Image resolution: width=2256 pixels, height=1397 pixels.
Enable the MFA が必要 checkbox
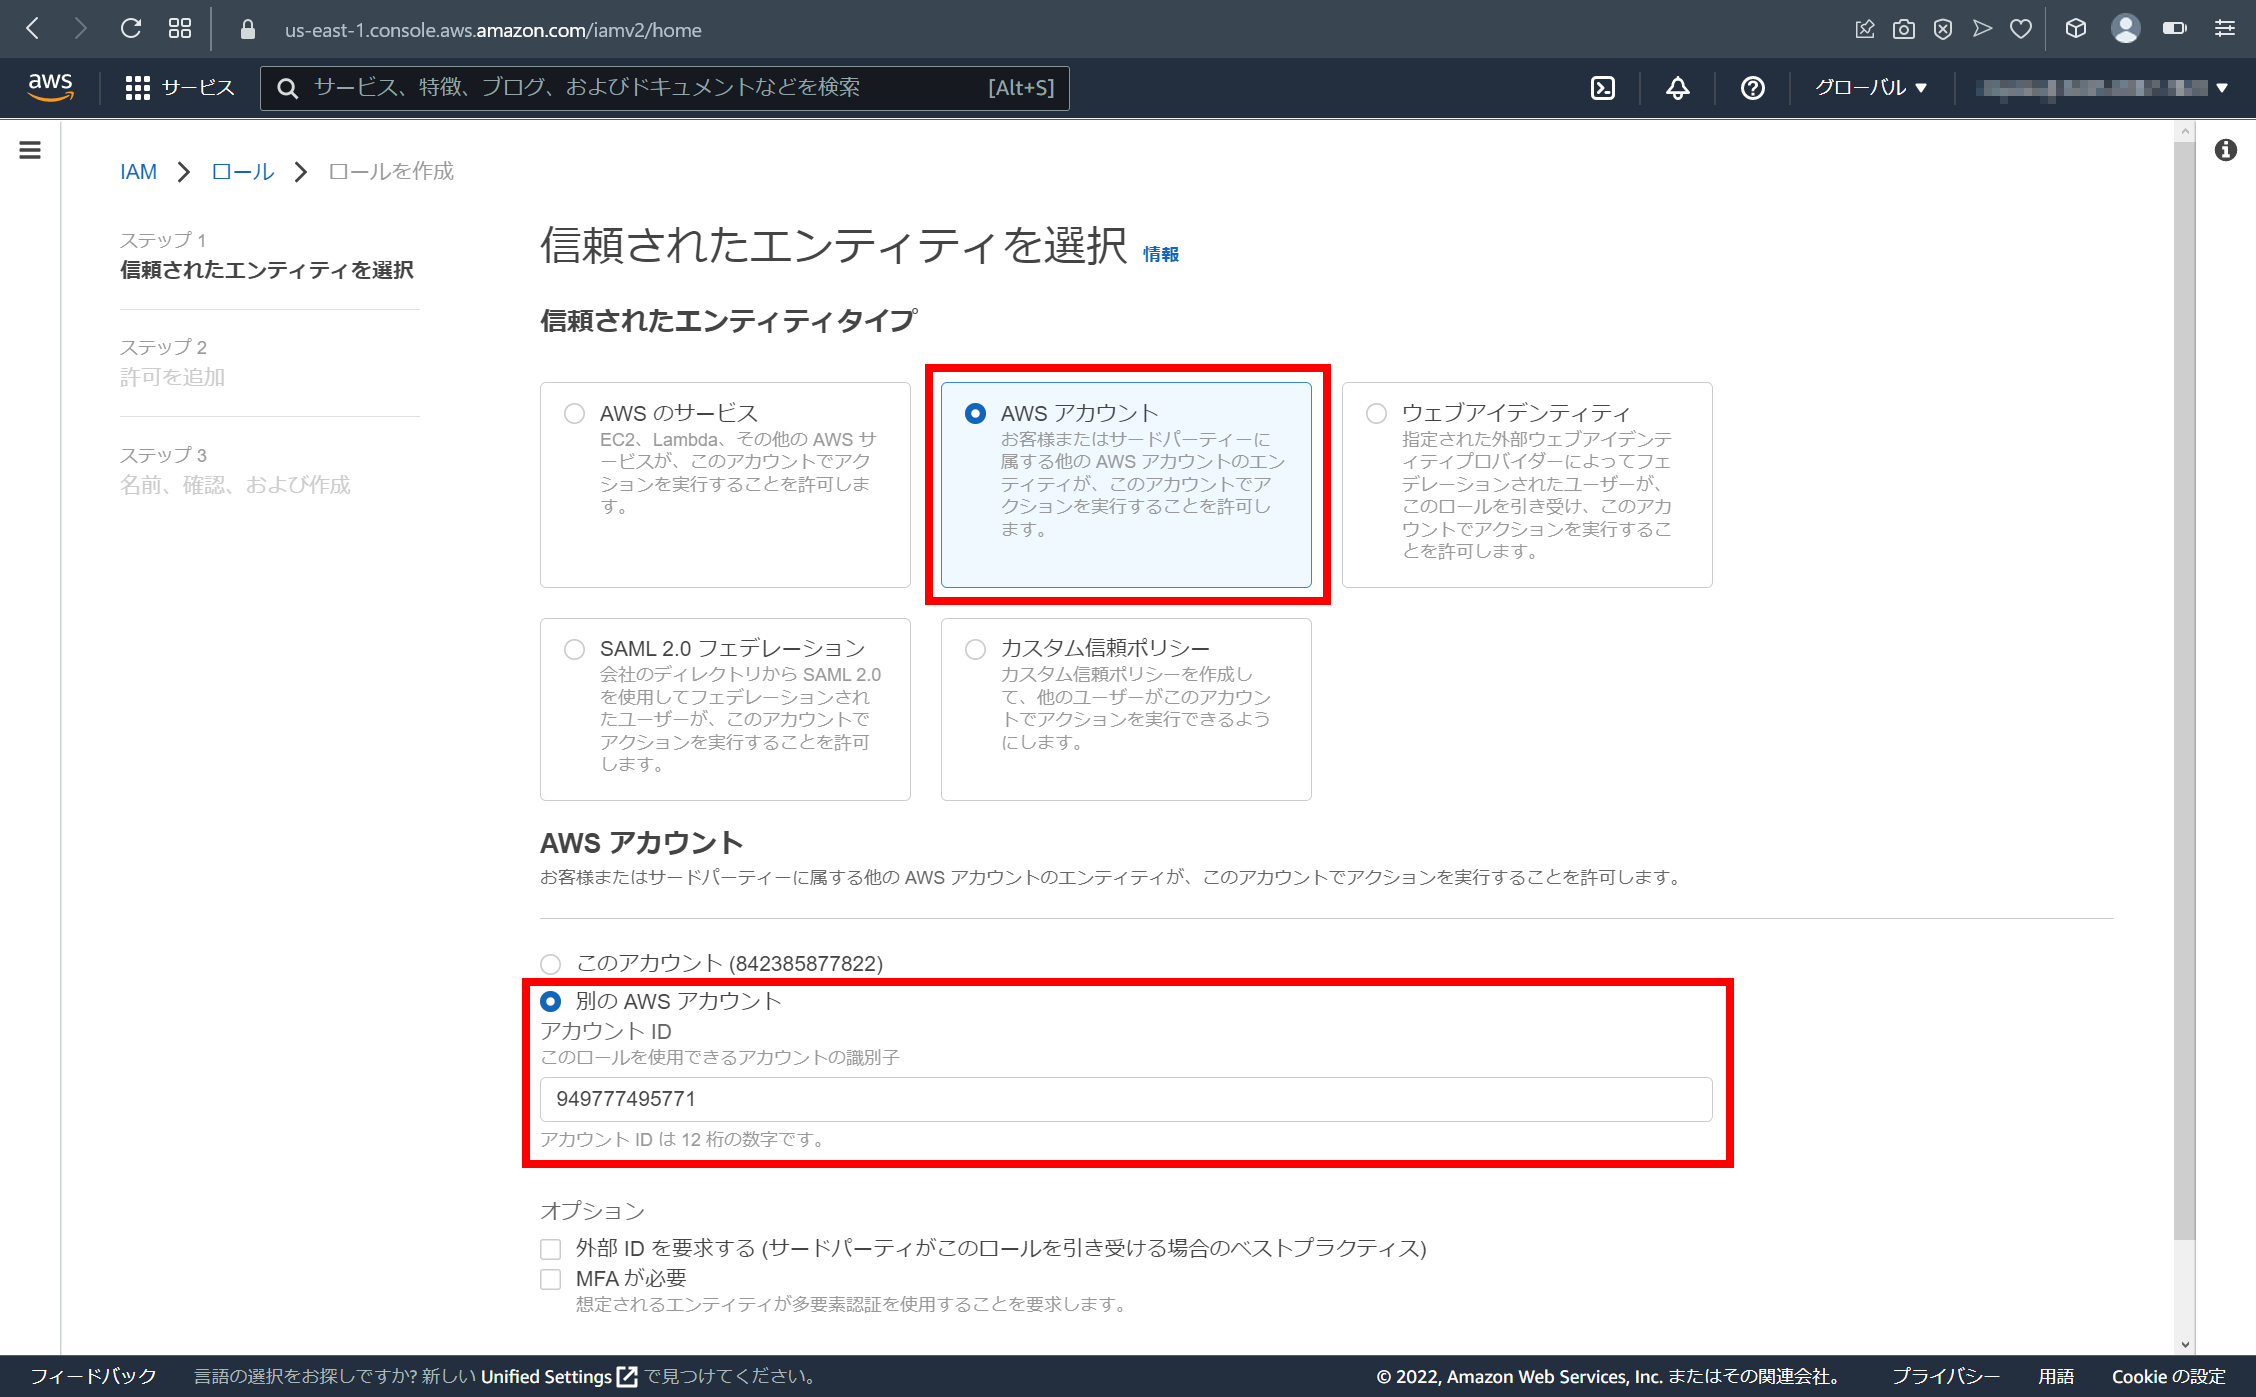550,1278
